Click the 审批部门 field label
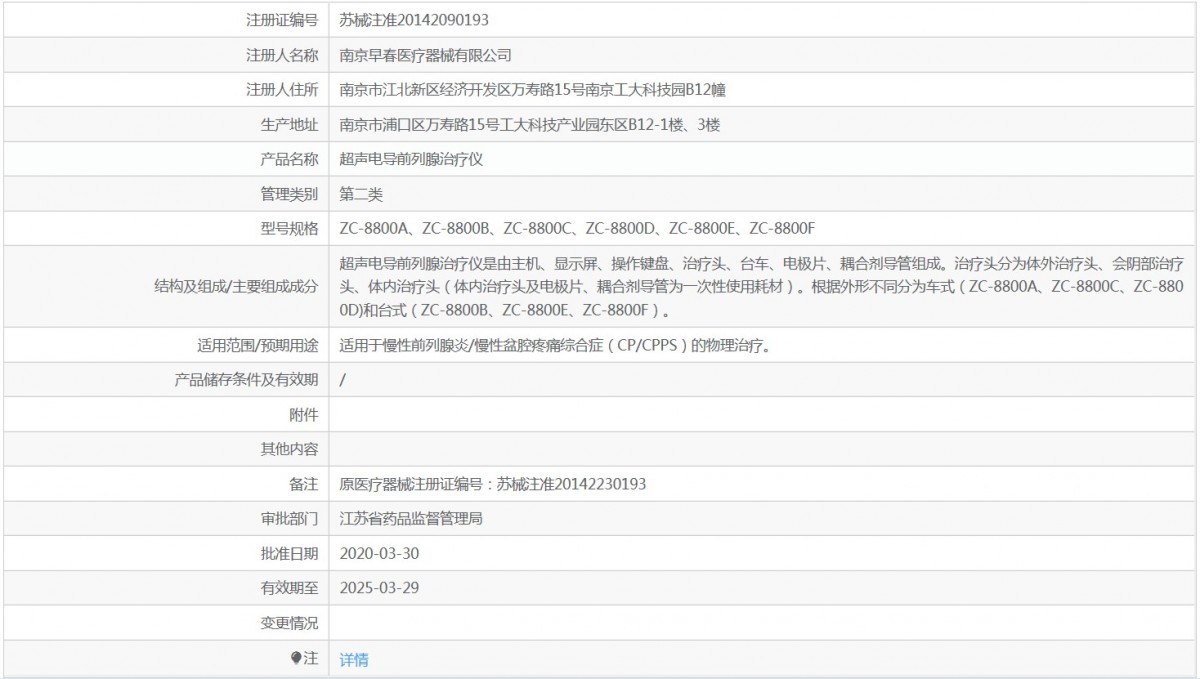 [x=289, y=518]
